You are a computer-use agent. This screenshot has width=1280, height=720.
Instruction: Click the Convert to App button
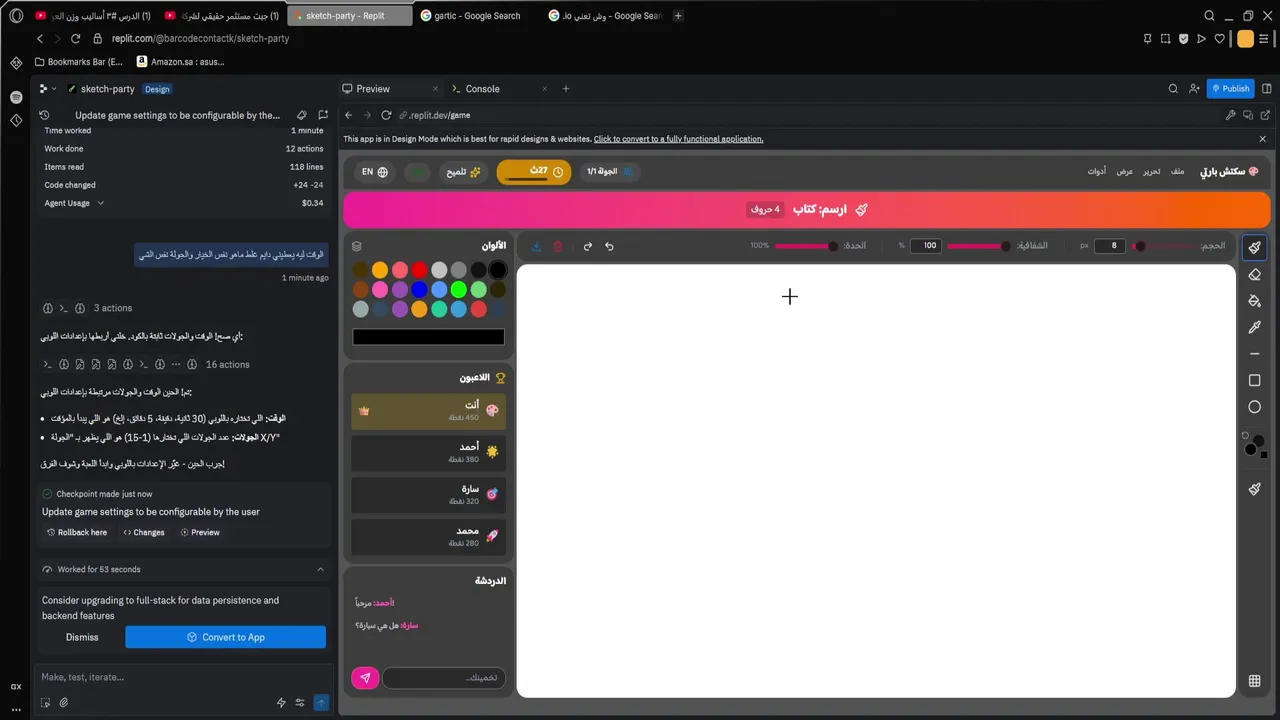point(226,637)
